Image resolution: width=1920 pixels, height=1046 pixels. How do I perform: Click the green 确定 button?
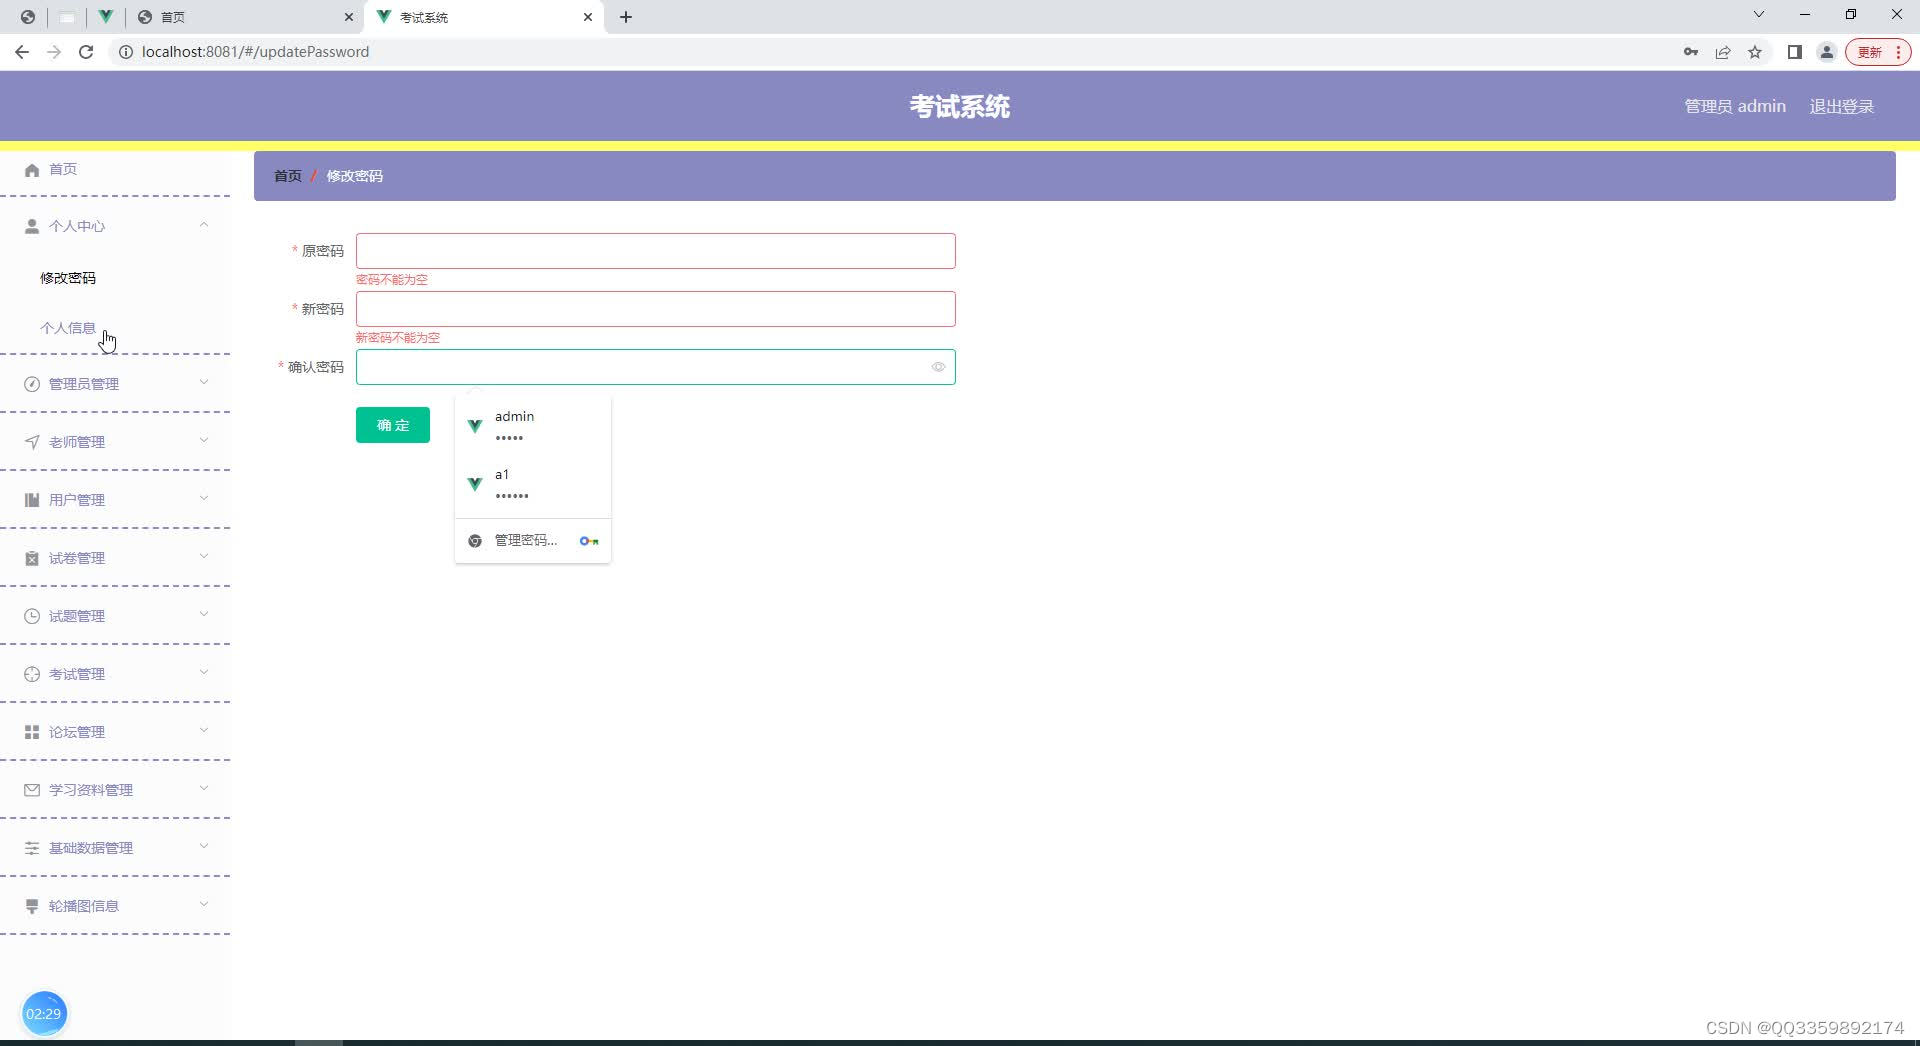click(393, 425)
